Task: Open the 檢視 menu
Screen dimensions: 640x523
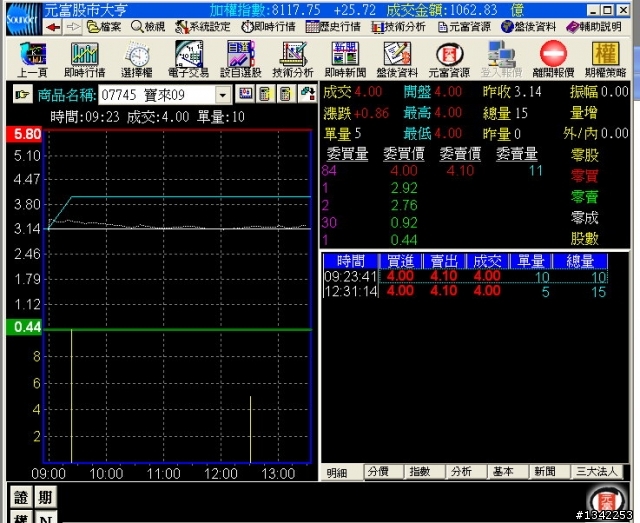Action: point(148,27)
